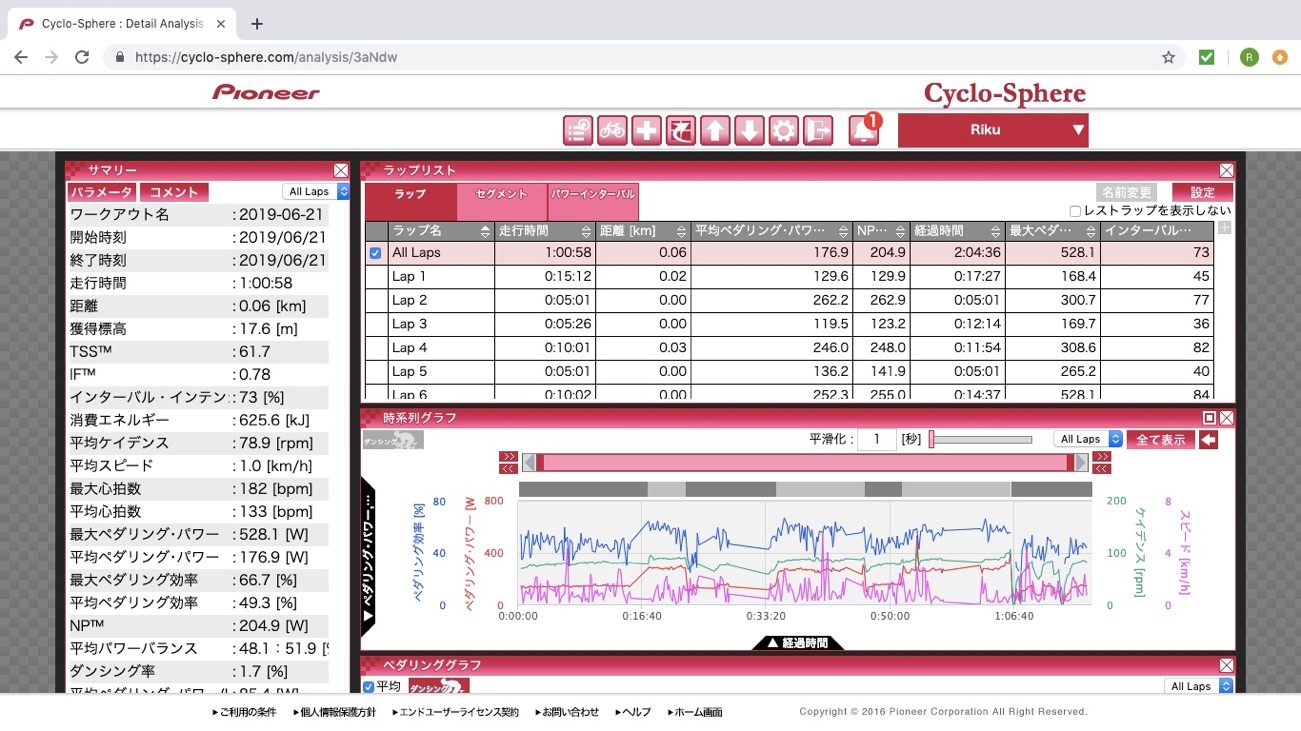The height and width of the screenshot is (731, 1301).
Task: Open notifications via the bell icon
Action: click(864, 130)
